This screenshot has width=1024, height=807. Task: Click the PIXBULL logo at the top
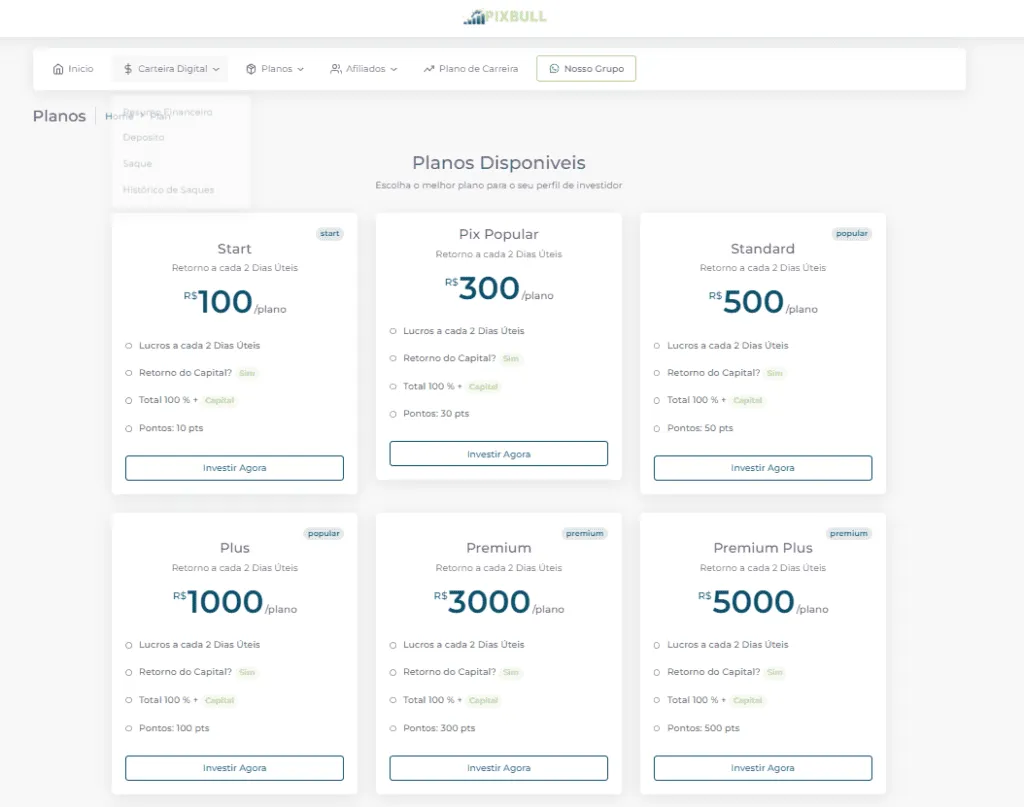[504, 16]
